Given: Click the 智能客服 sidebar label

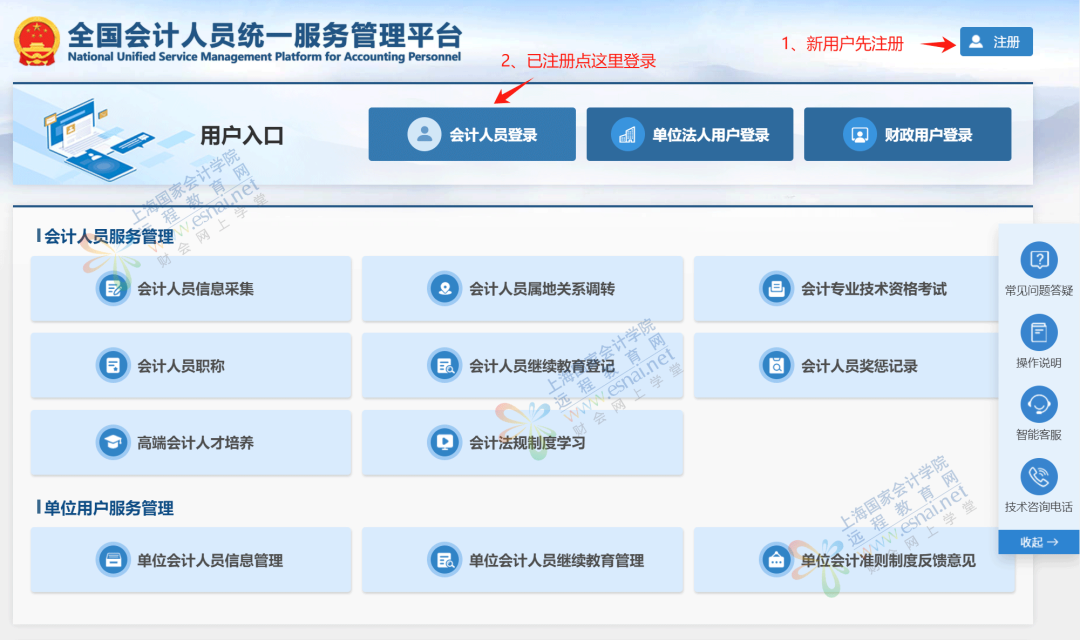Looking at the screenshot, I should tap(1039, 435).
